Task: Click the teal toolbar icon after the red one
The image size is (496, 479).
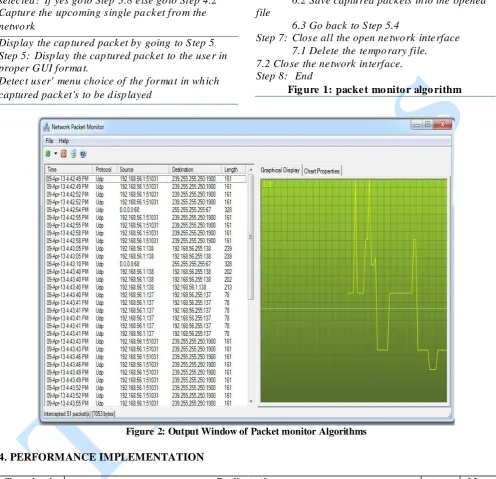Action: click(x=73, y=154)
